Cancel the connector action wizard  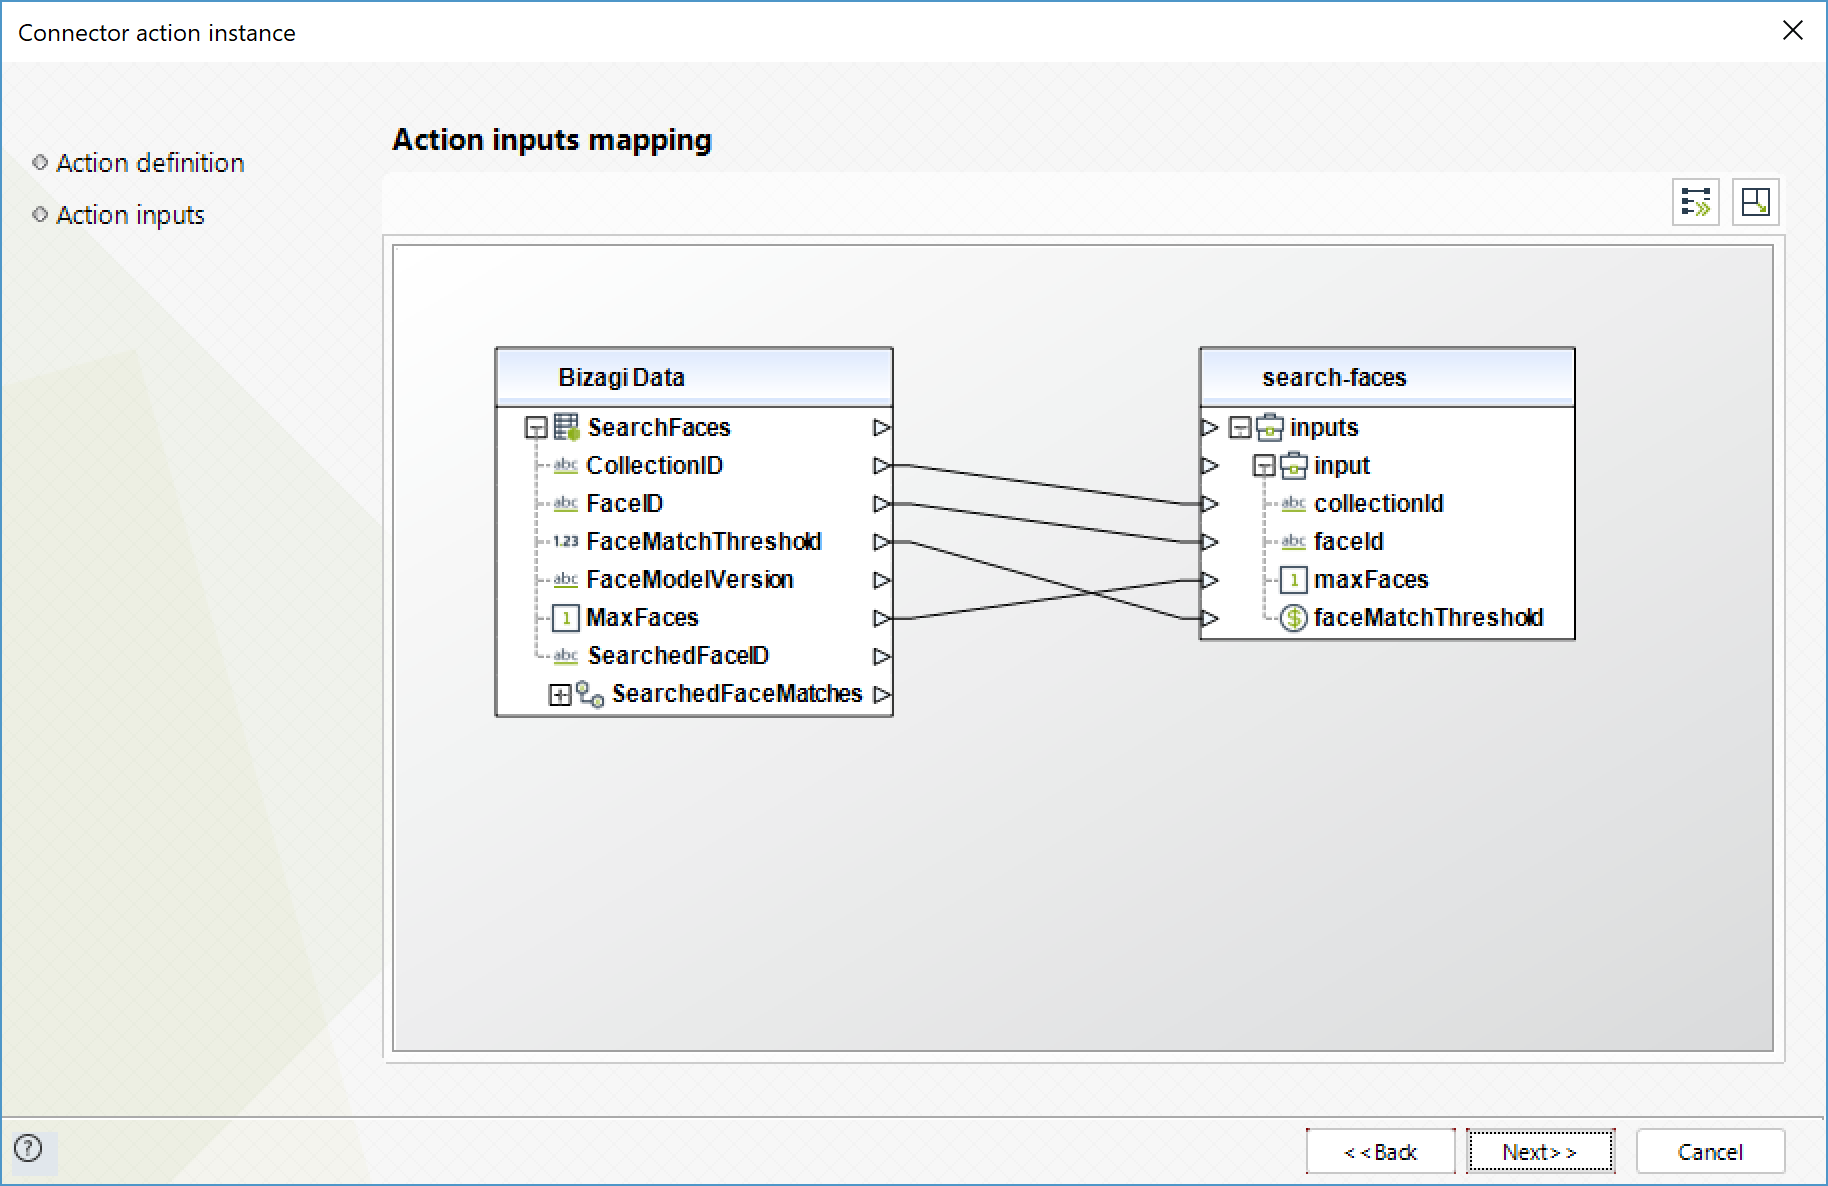pos(1710,1152)
